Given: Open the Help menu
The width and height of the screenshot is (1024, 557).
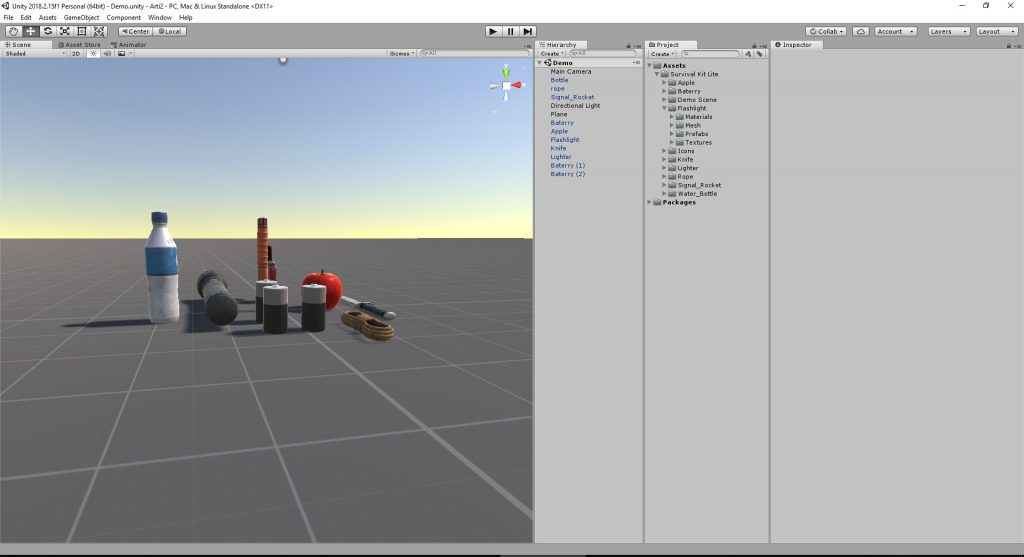Looking at the screenshot, I should click(186, 18).
